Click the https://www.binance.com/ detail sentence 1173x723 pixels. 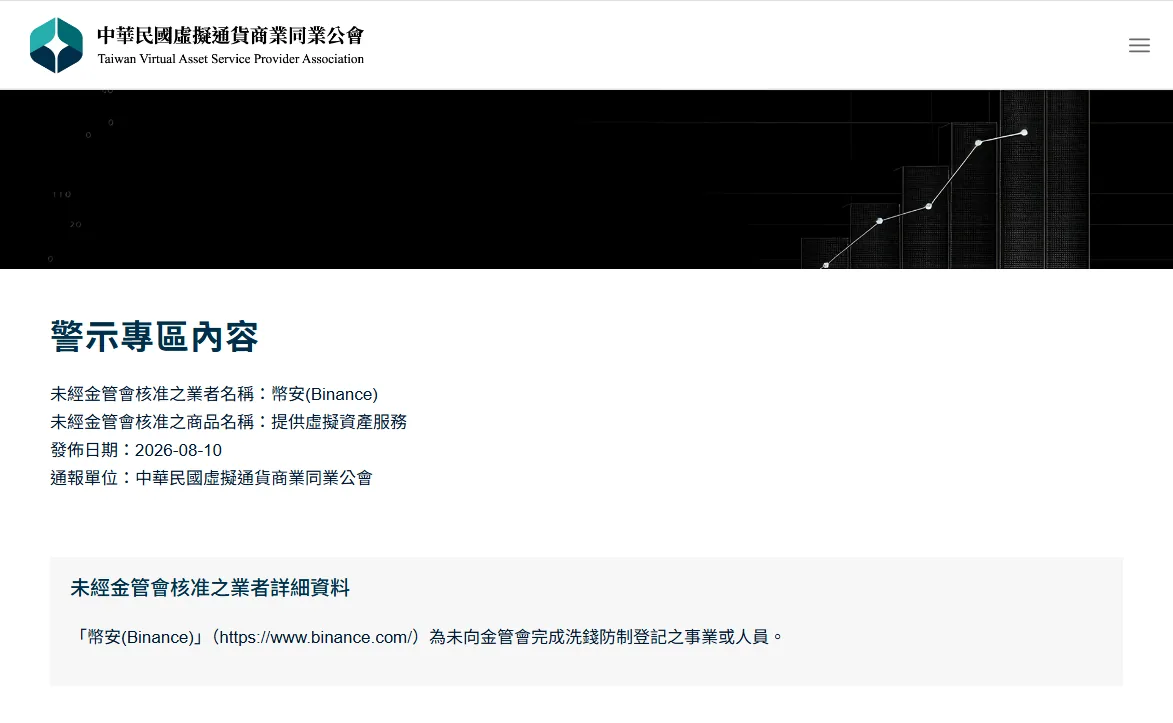pos(428,637)
